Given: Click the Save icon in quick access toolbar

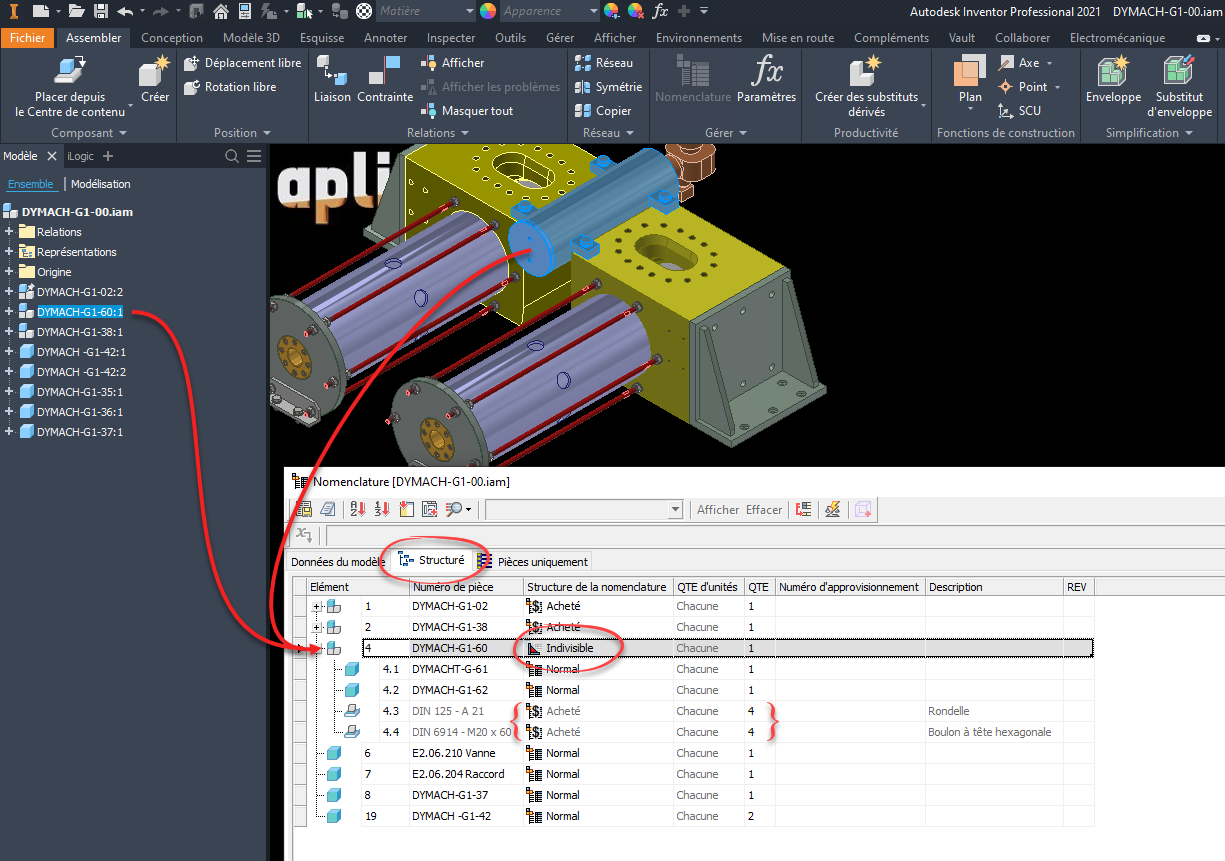Looking at the screenshot, I should point(101,11).
